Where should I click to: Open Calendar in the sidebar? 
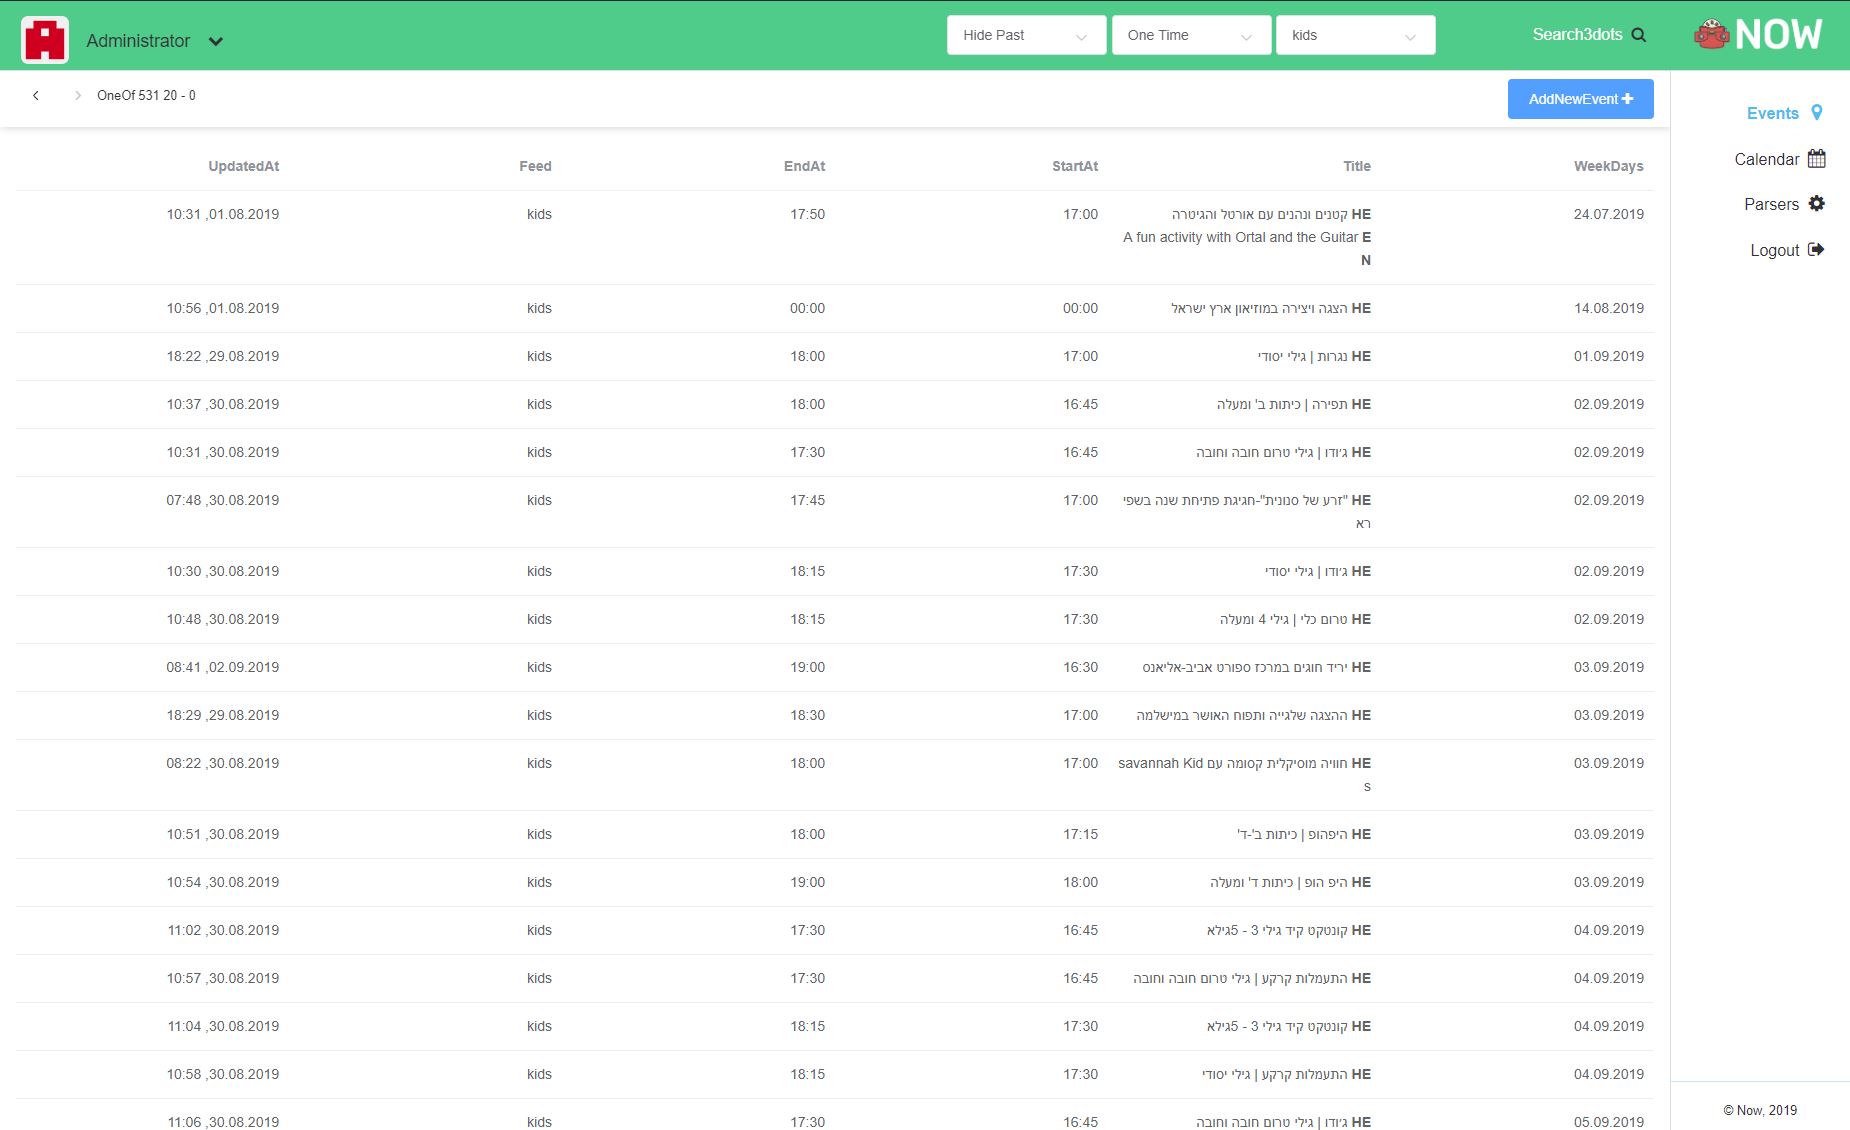(x=1766, y=159)
